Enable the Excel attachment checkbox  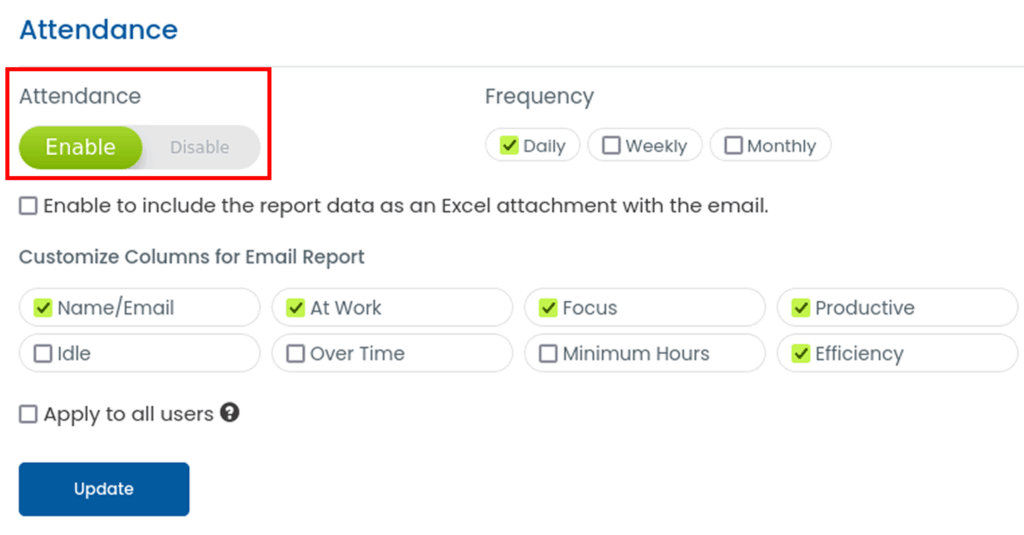click(28, 207)
